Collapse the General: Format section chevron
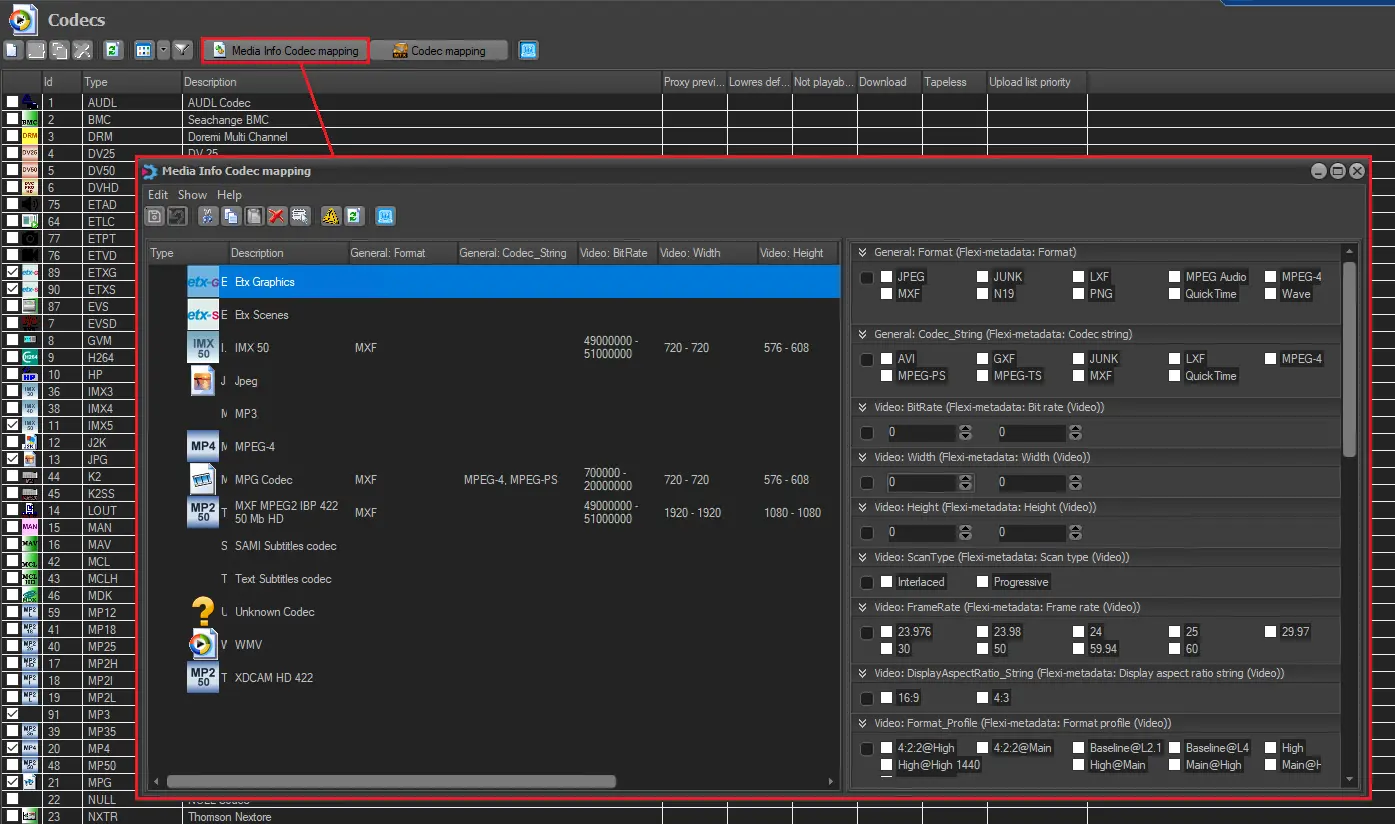Image resolution: width=1395 pixels, height=824 pixels. (862, 252)
